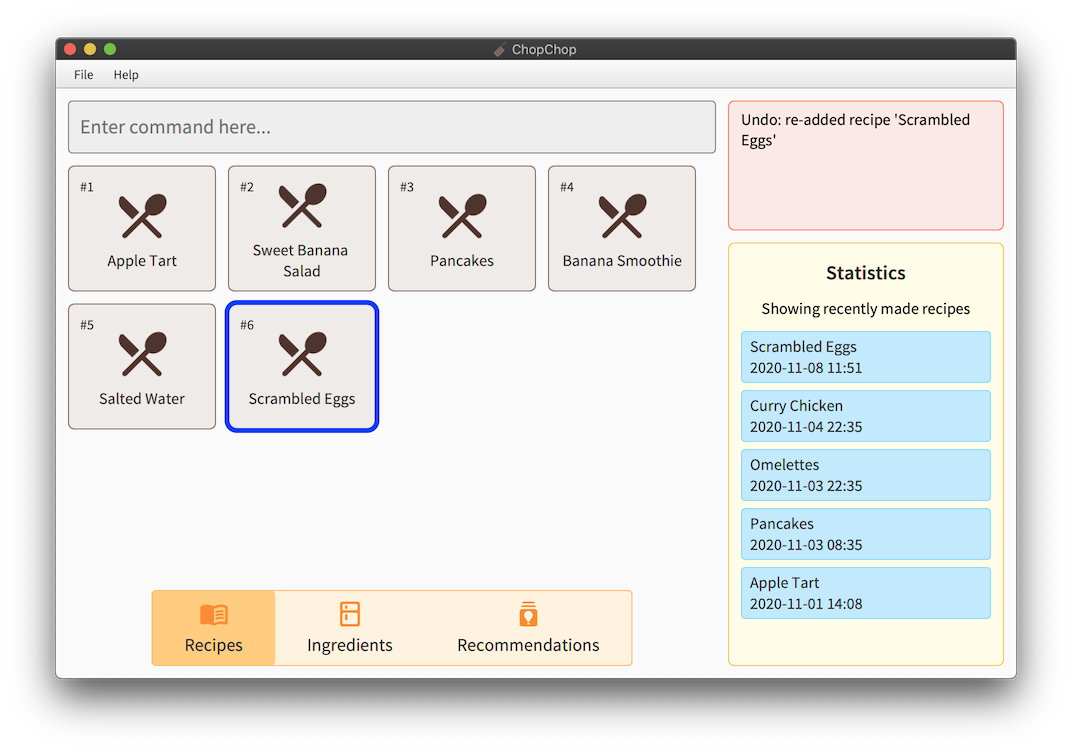This screenshot has height=752, width=1072.
Task: Select the Apple Tart recipe name
Action: (142, 260)
